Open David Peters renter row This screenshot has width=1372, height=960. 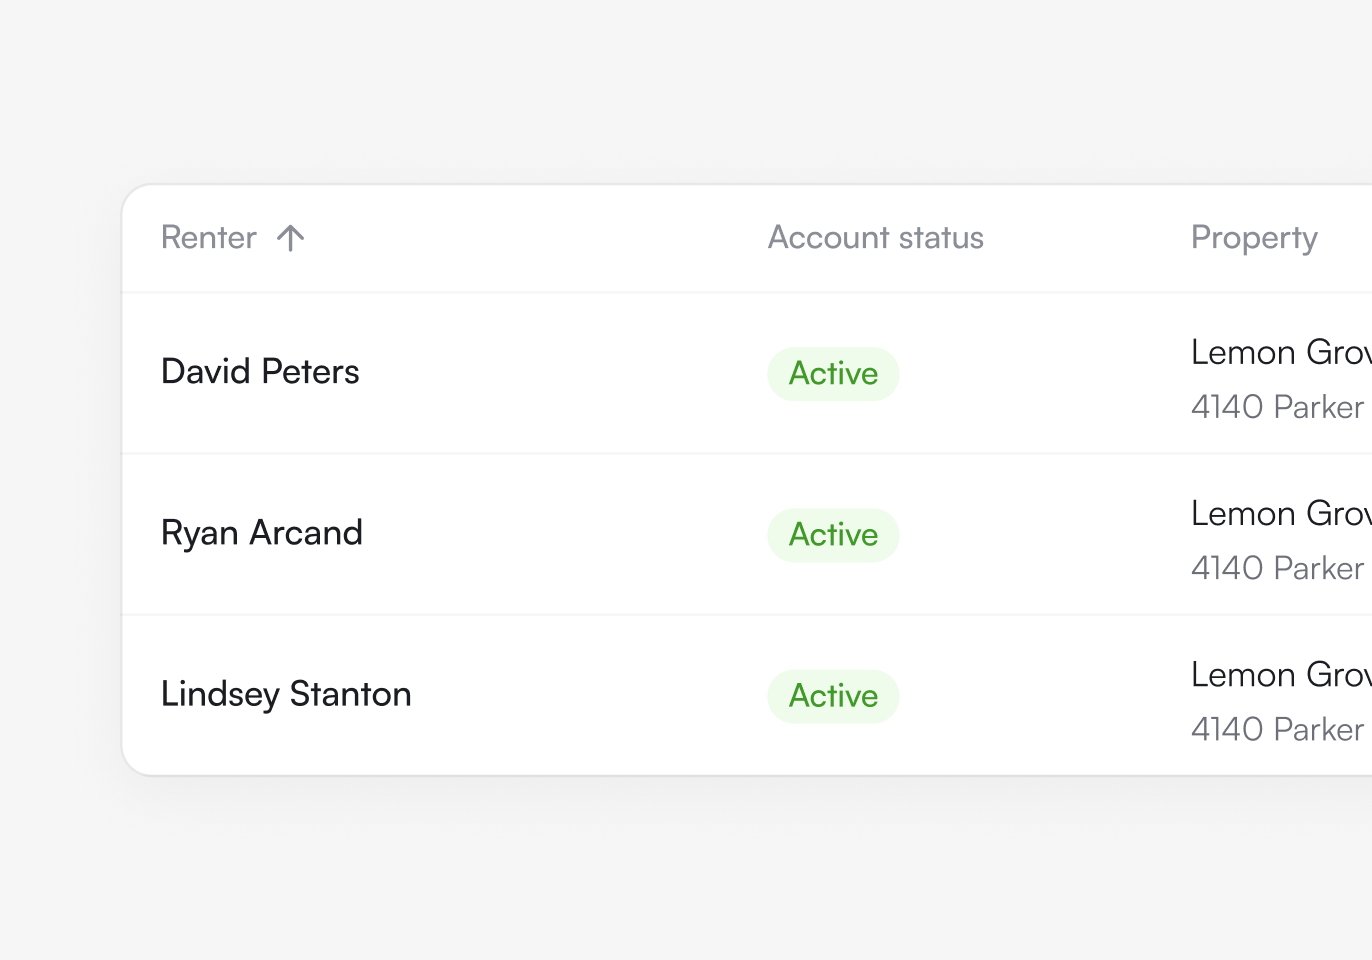(260, 372)
